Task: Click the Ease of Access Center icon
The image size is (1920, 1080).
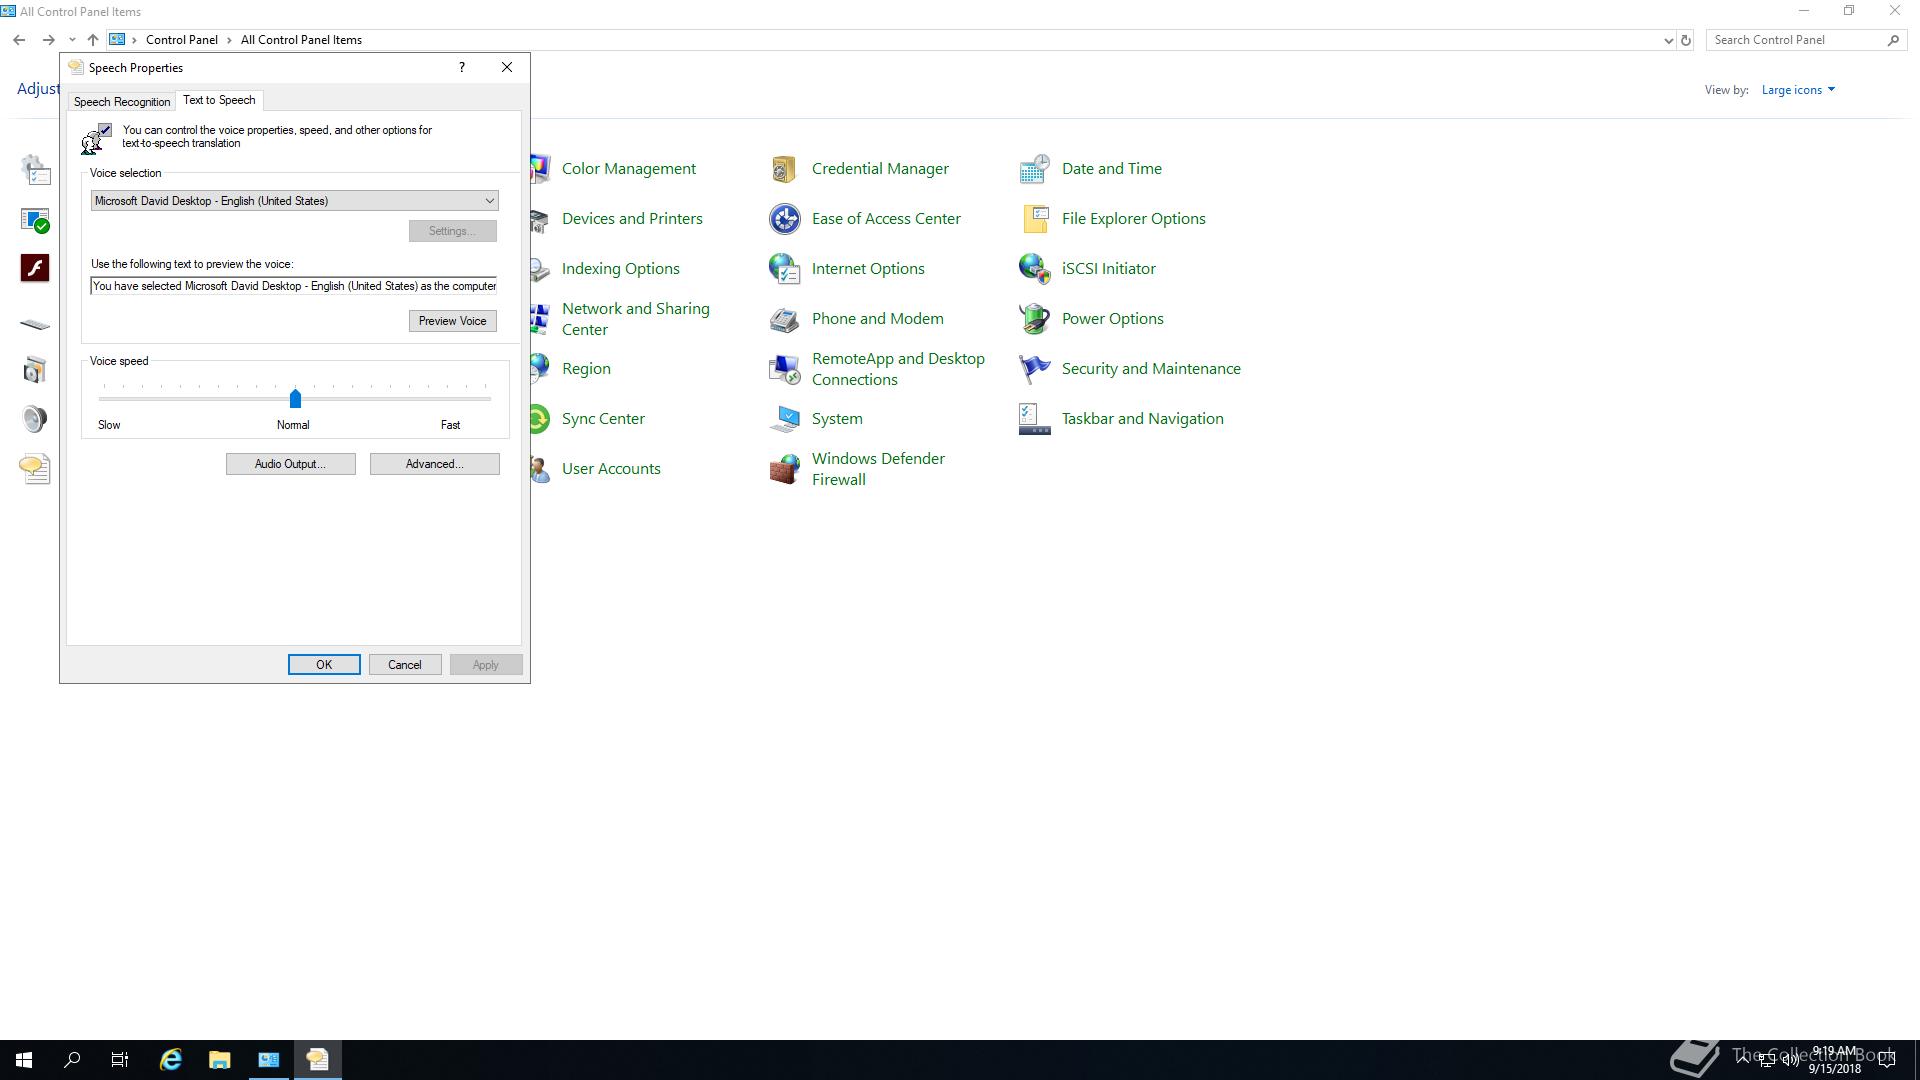Action: (x=784, y=219)
